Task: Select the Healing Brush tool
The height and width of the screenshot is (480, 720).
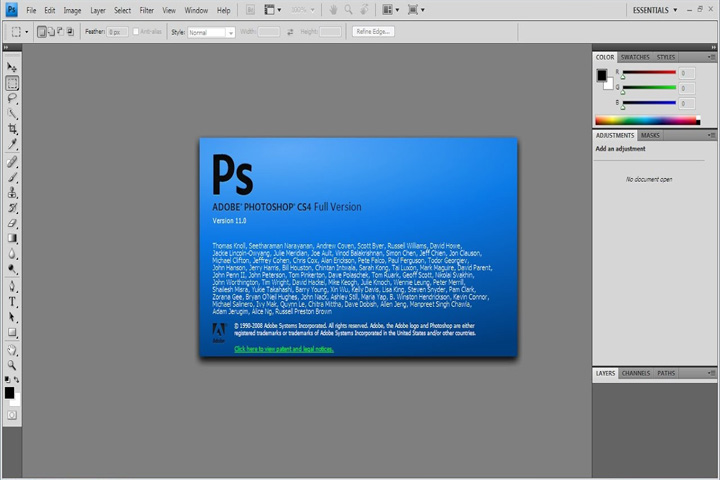Action: 12,162
